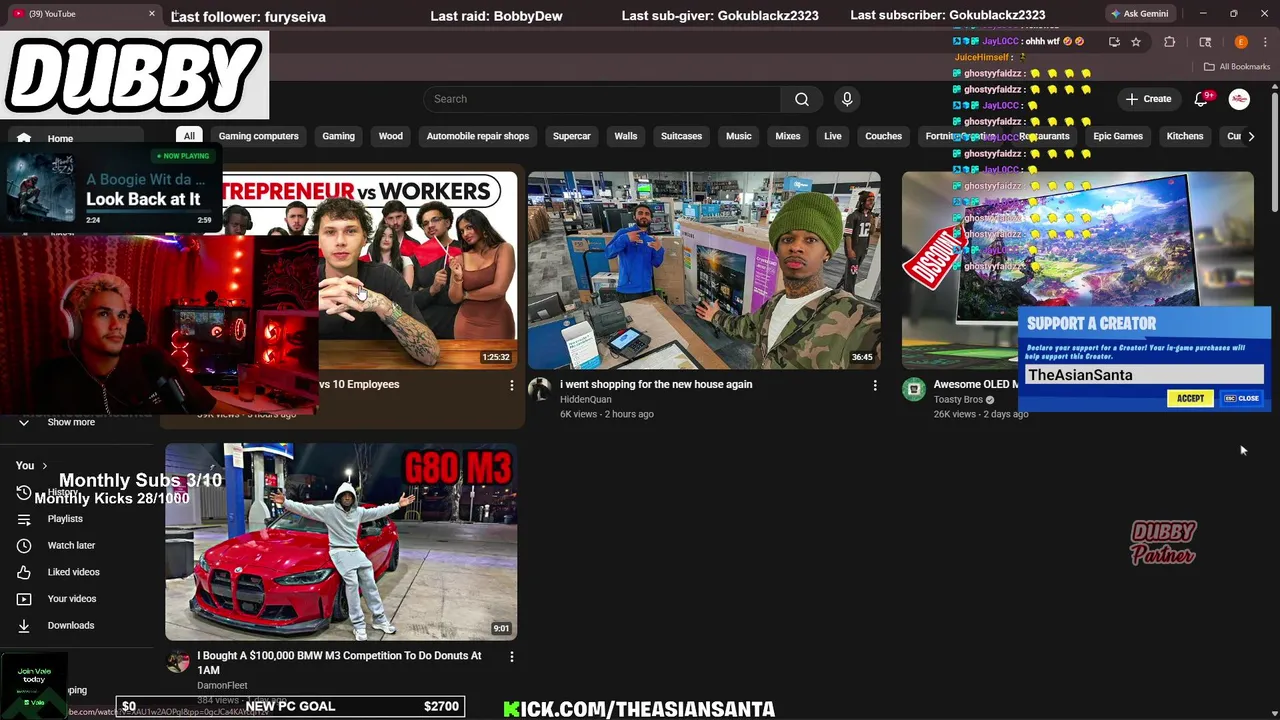Open Your videos in the sidebar
This screenshot has height=720, width=1280.
(72, 599)
